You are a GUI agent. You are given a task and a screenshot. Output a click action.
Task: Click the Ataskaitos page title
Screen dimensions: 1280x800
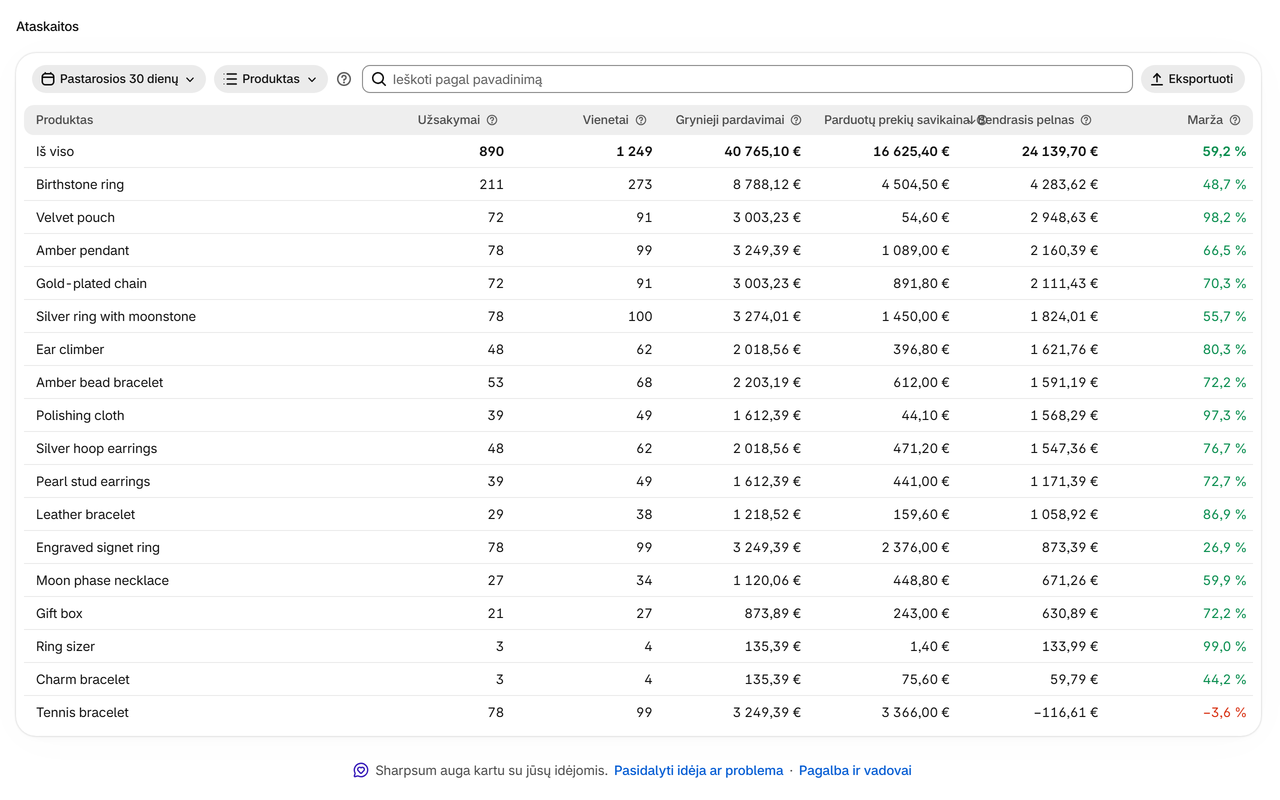[x=47, y=26]
